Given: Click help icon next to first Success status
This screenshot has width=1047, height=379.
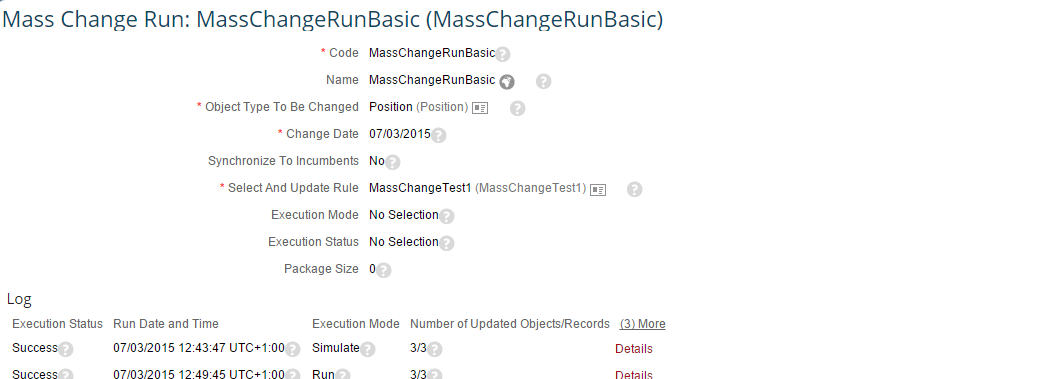Looking at the screenshot, I should tap(65, 349).
